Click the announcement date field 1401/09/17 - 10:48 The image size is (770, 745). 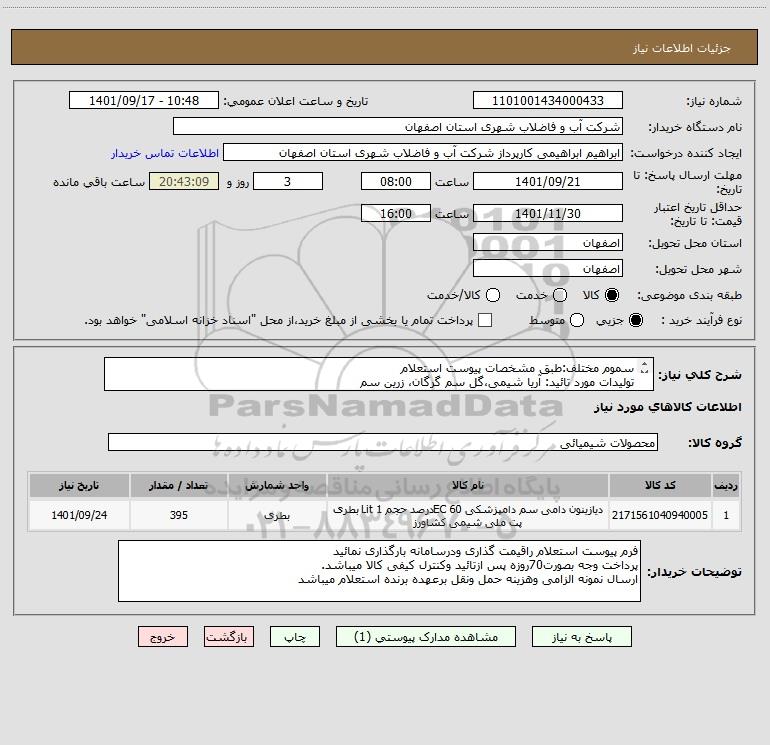coord(144,101)
